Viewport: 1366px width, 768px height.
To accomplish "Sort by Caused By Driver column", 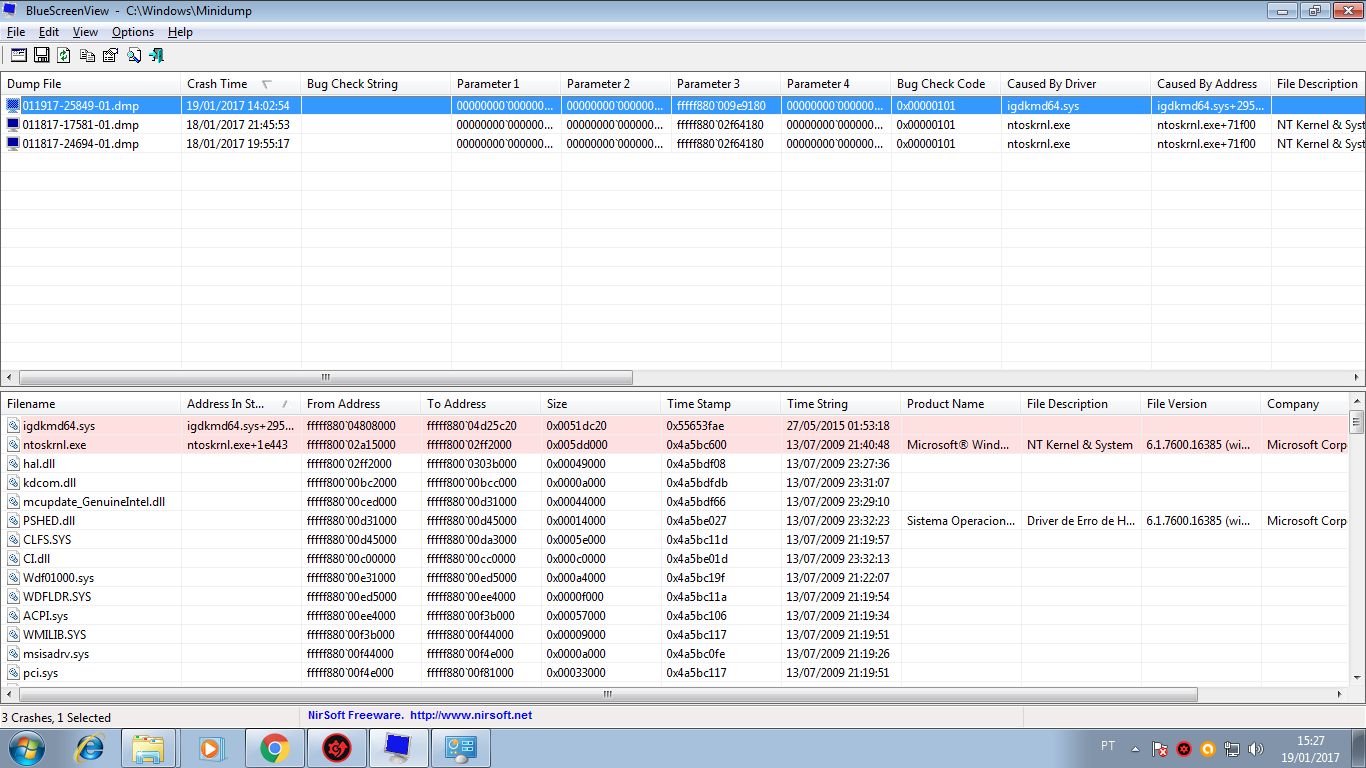I will pos(1076,84).
